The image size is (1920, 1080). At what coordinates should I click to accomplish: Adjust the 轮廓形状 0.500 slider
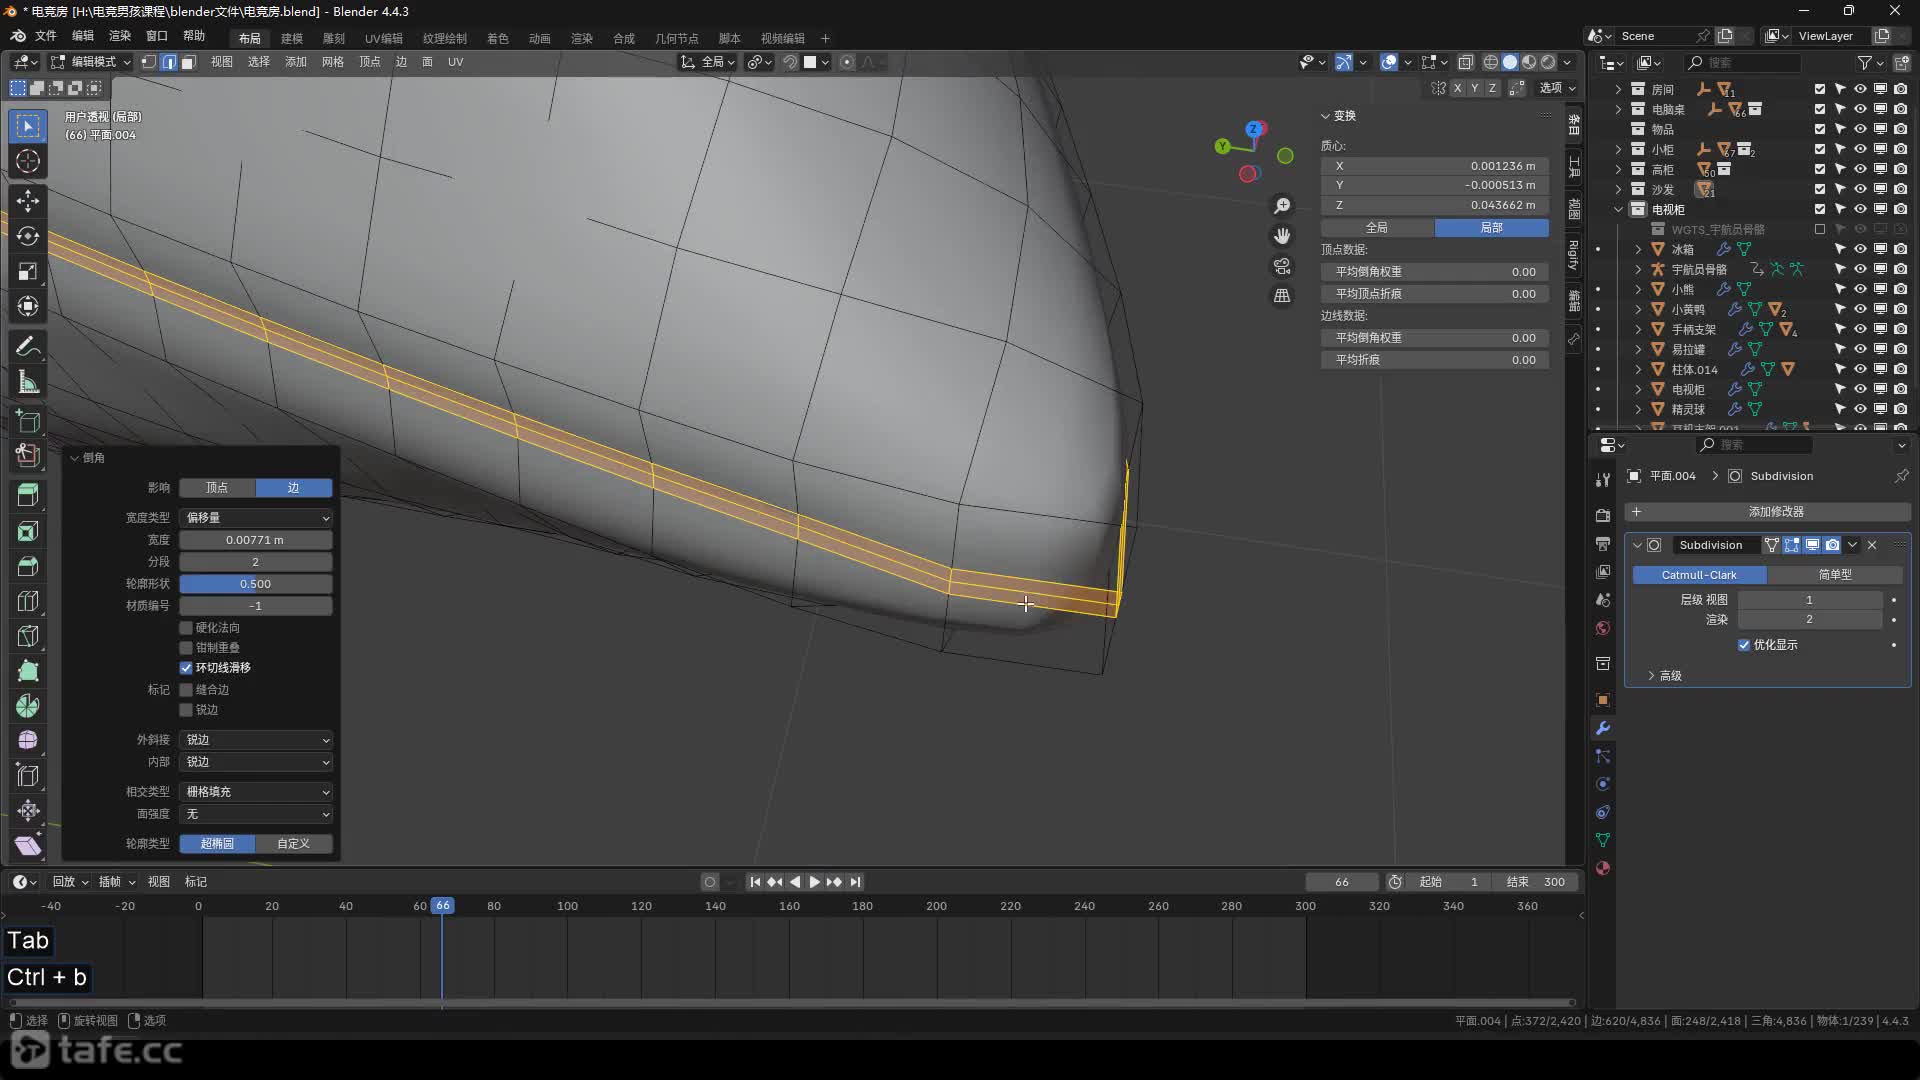[x=256, y=584]
